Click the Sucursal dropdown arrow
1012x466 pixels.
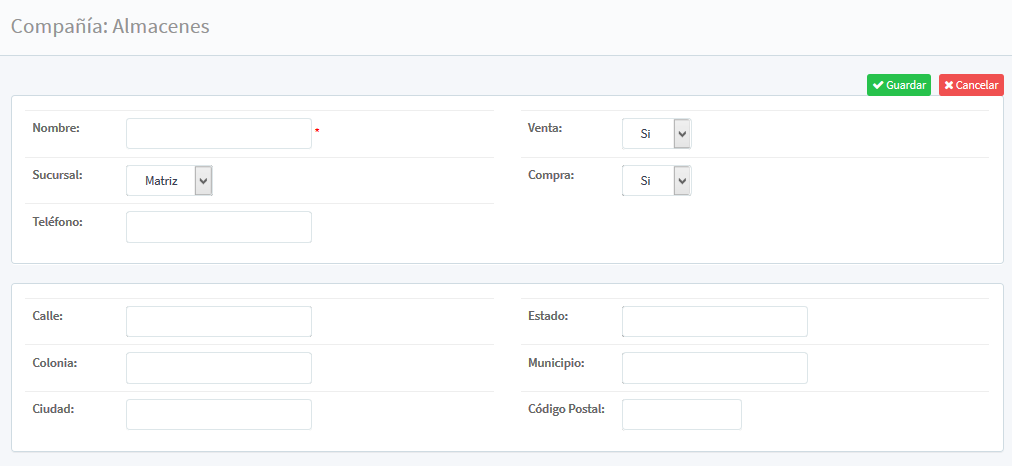(204, 181)
